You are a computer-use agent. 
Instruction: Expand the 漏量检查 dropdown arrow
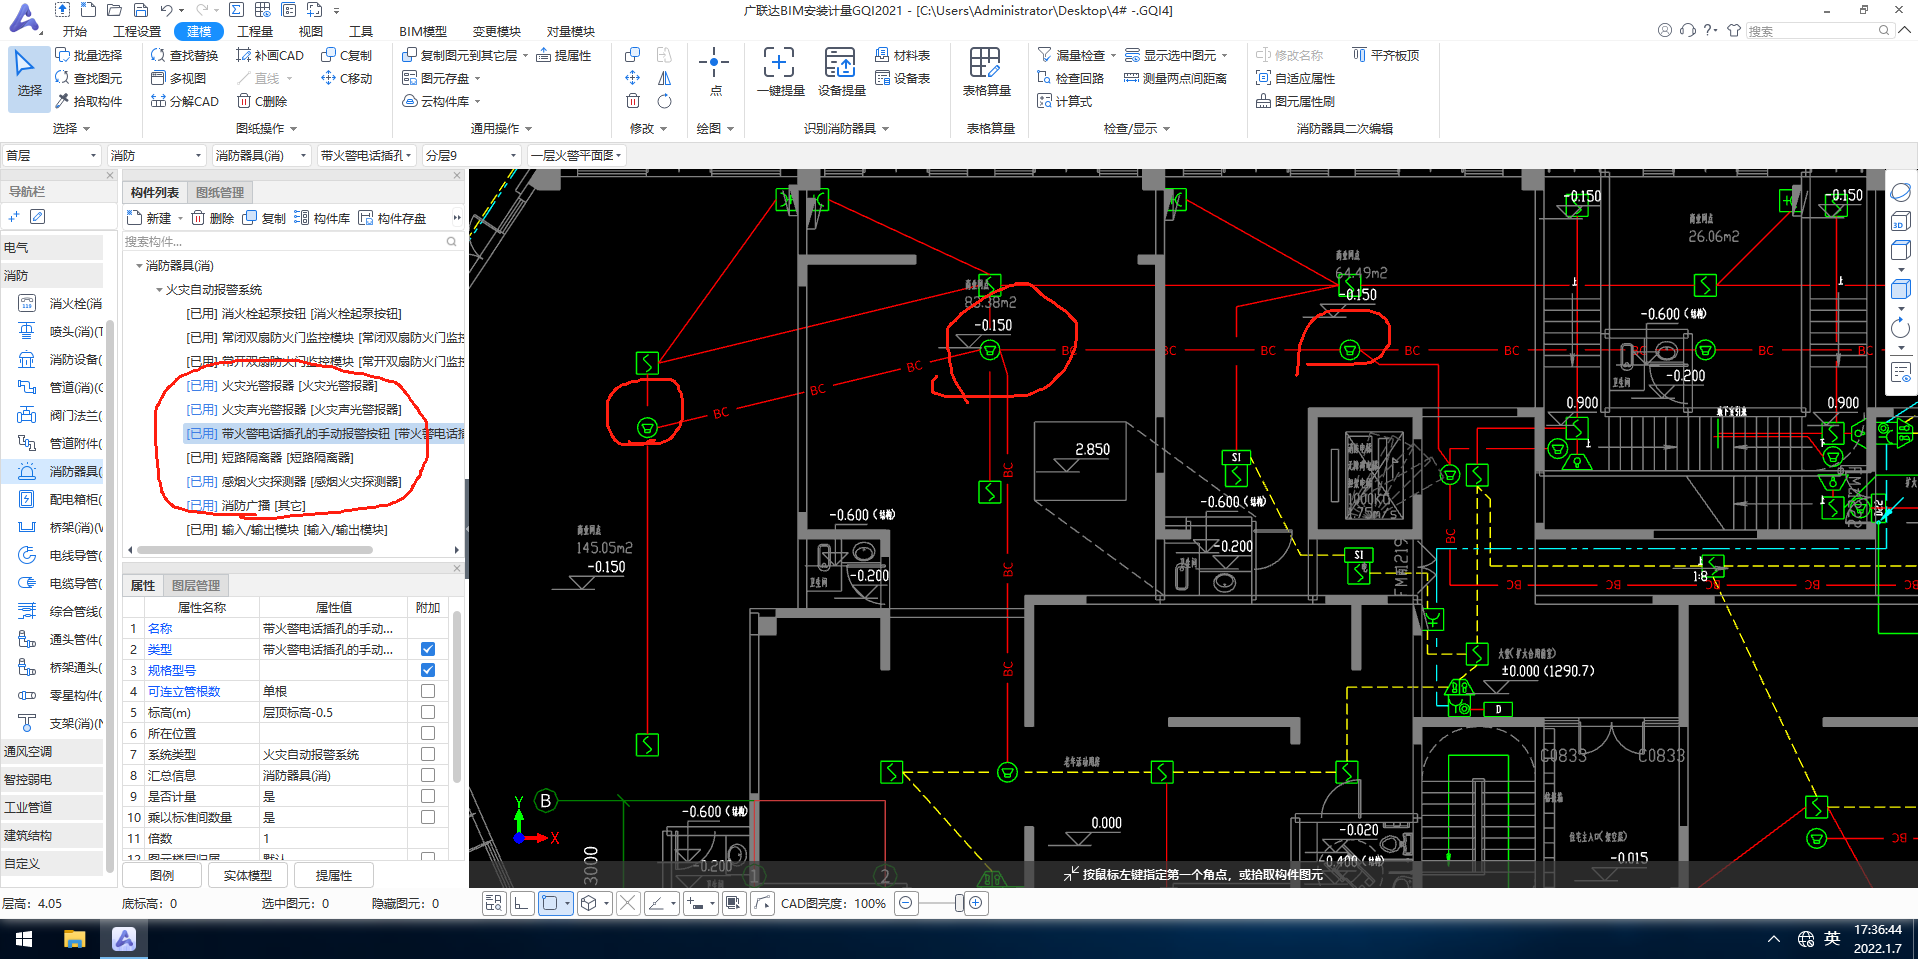tap(1113, 56)
